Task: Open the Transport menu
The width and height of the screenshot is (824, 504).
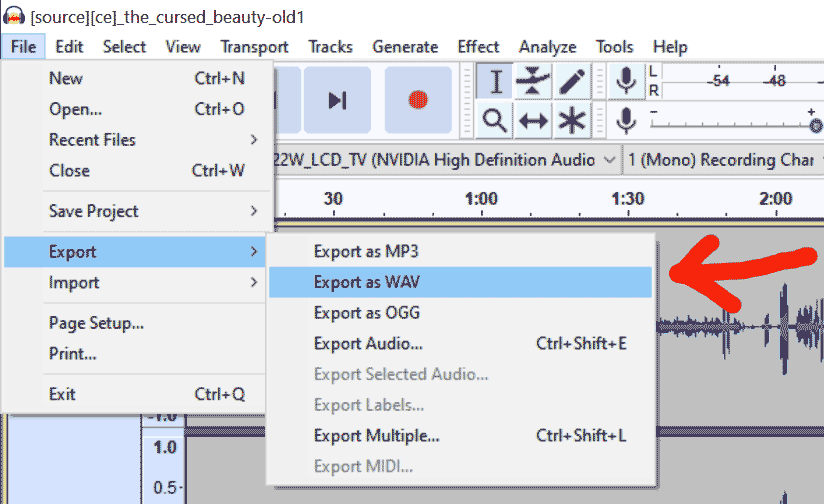Action: point(254,47)
